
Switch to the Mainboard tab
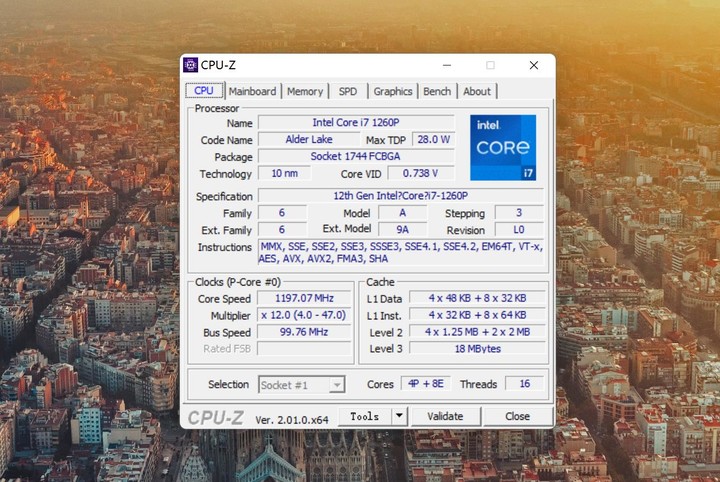[252, 91]
